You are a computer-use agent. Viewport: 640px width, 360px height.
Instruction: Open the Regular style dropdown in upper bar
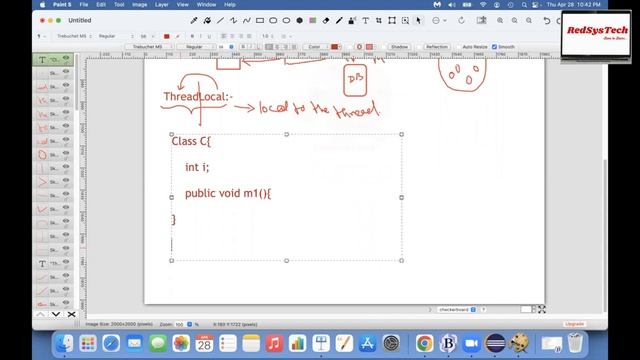[x=116, y=36]
